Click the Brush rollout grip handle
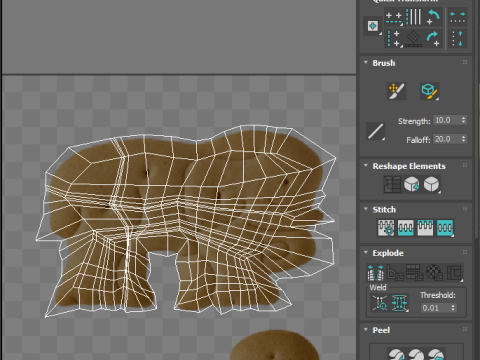Screen dimensions: 480x360 [465, 62]
